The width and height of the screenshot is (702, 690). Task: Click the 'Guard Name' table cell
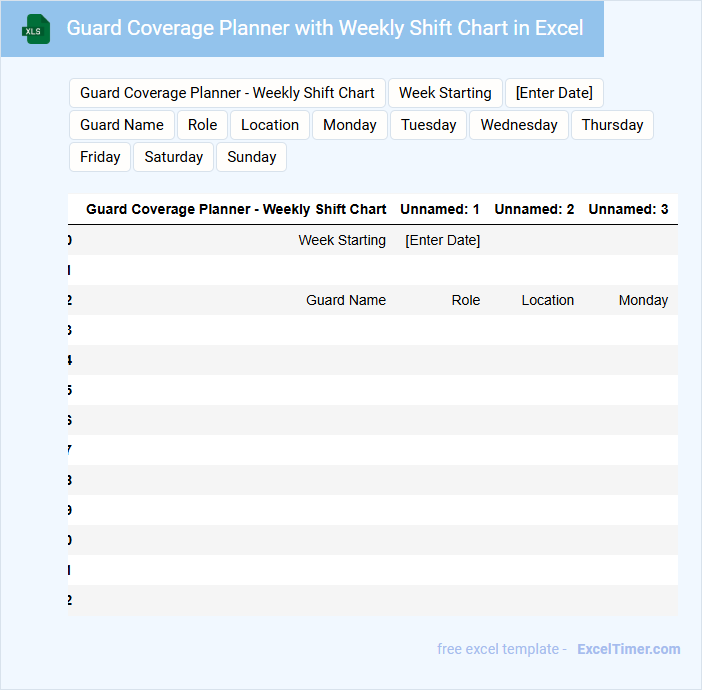pyautogui.click(x=346, y=300)
